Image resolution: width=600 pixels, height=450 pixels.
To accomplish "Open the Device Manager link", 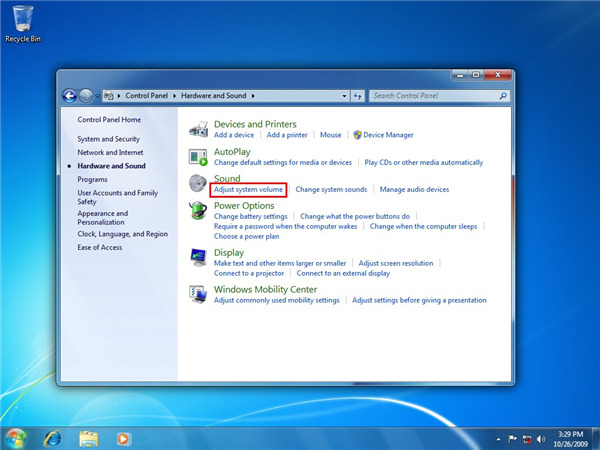I will click(388, 134).
